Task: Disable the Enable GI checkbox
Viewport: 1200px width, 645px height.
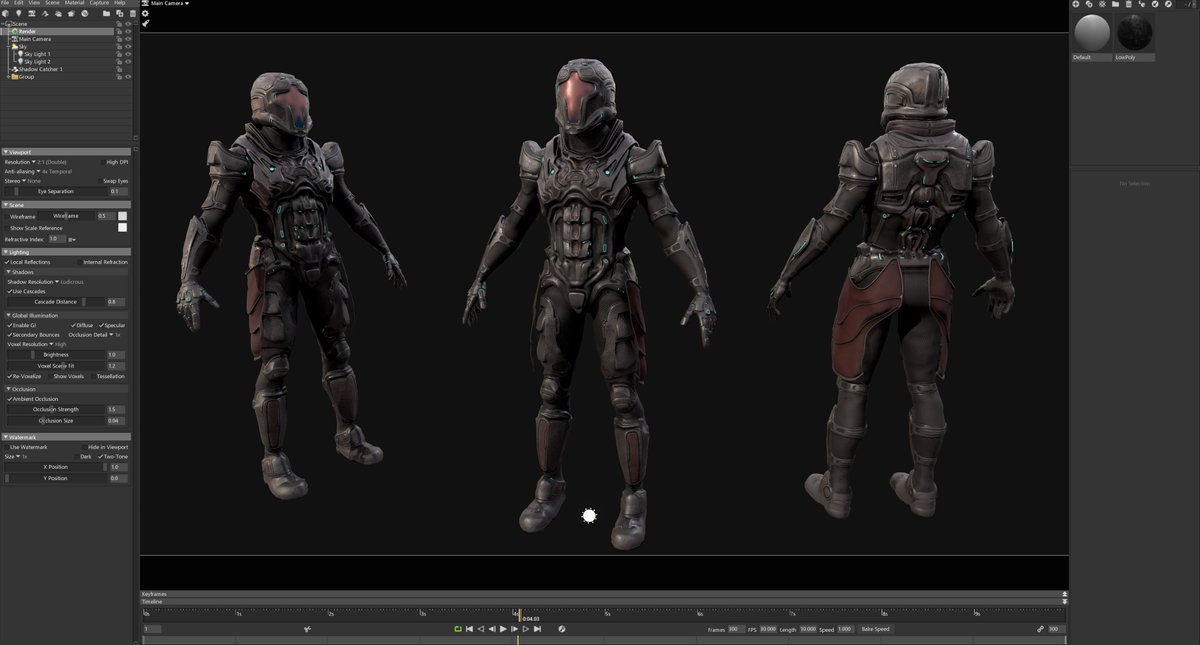Action: pyautogui.click(x=10, y=325)
